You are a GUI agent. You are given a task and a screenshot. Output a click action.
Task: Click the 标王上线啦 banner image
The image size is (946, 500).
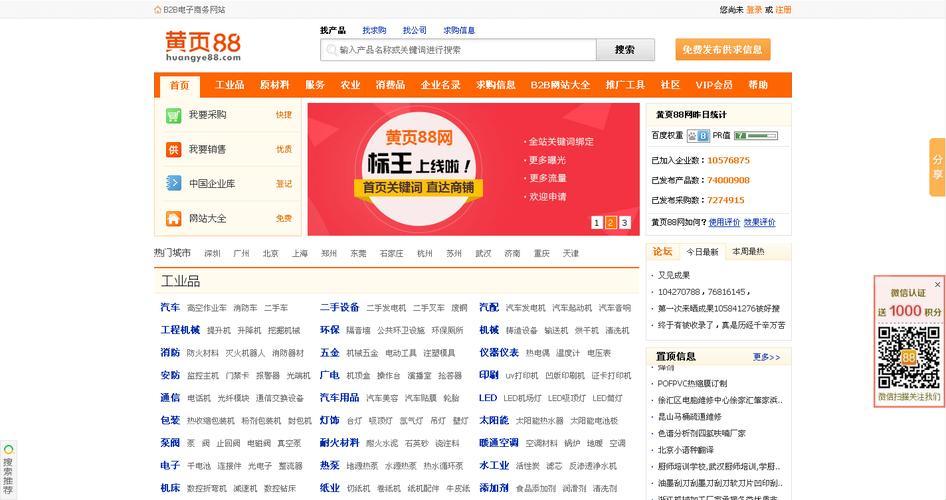(x=474, y=169)
